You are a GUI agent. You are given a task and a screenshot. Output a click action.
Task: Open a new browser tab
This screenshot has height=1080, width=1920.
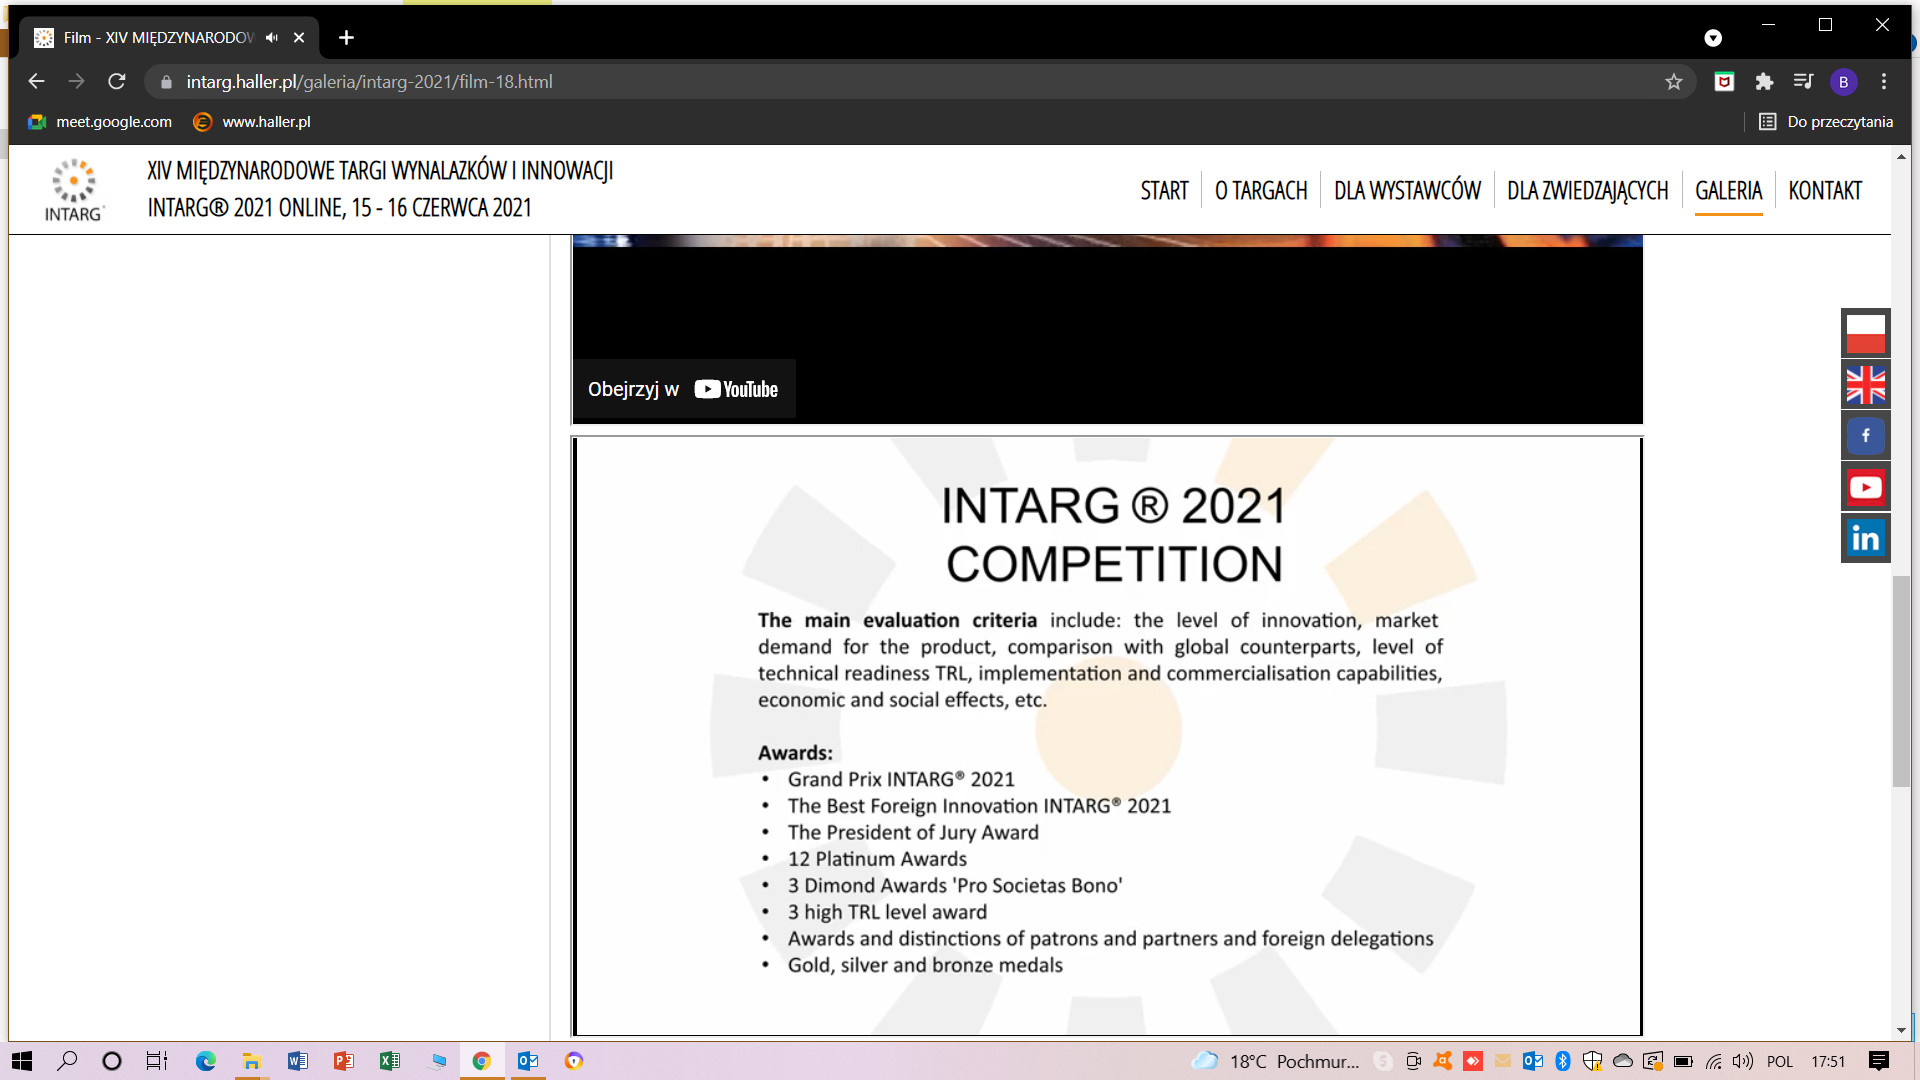click(346, 37)
